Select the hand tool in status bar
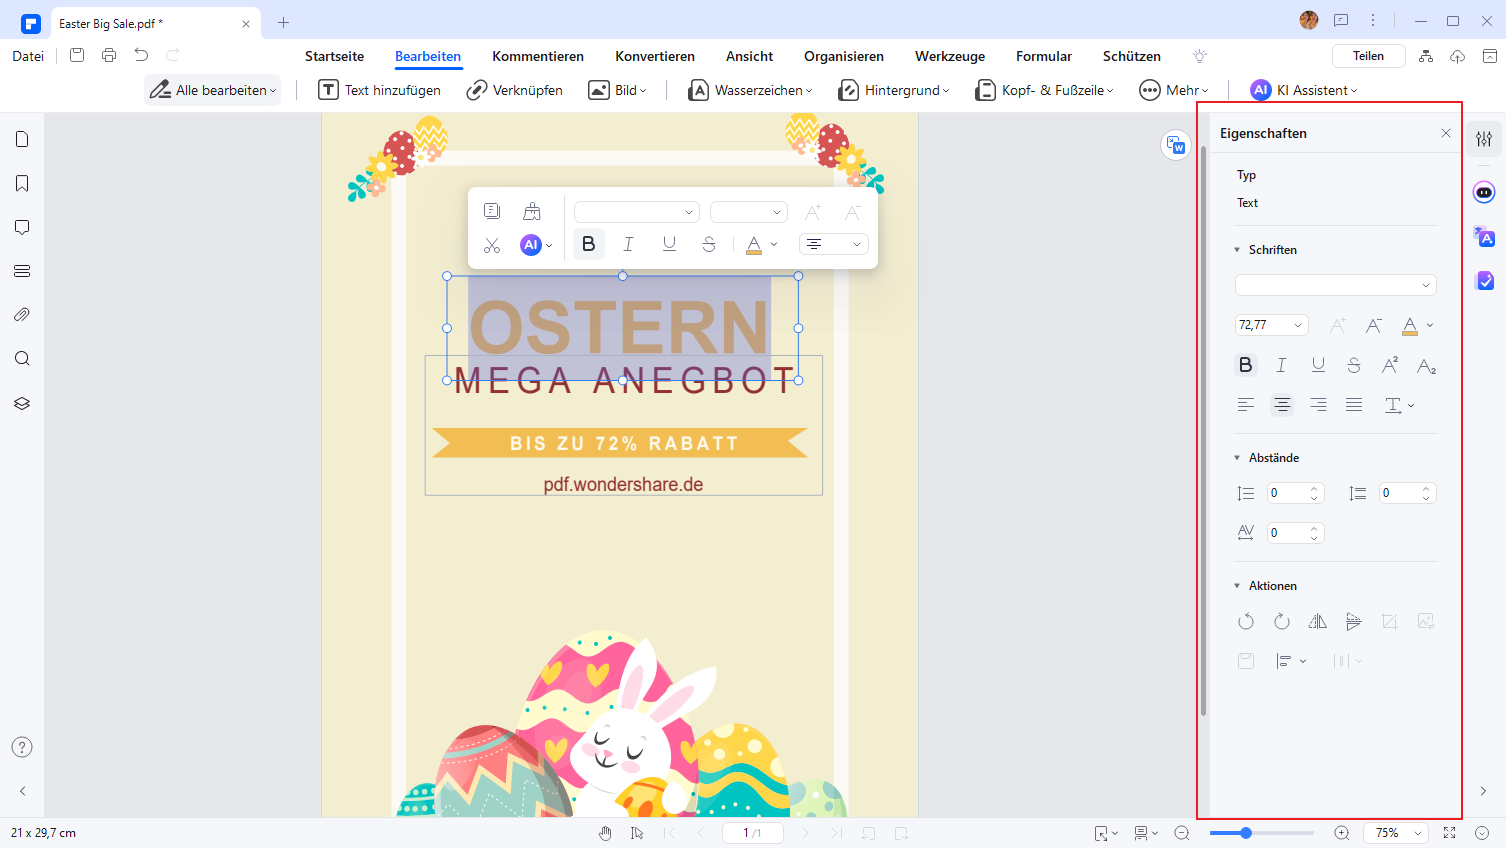The width and height of the screenshot is (1506, 848). pyautogui.click(x=605, y=833)
